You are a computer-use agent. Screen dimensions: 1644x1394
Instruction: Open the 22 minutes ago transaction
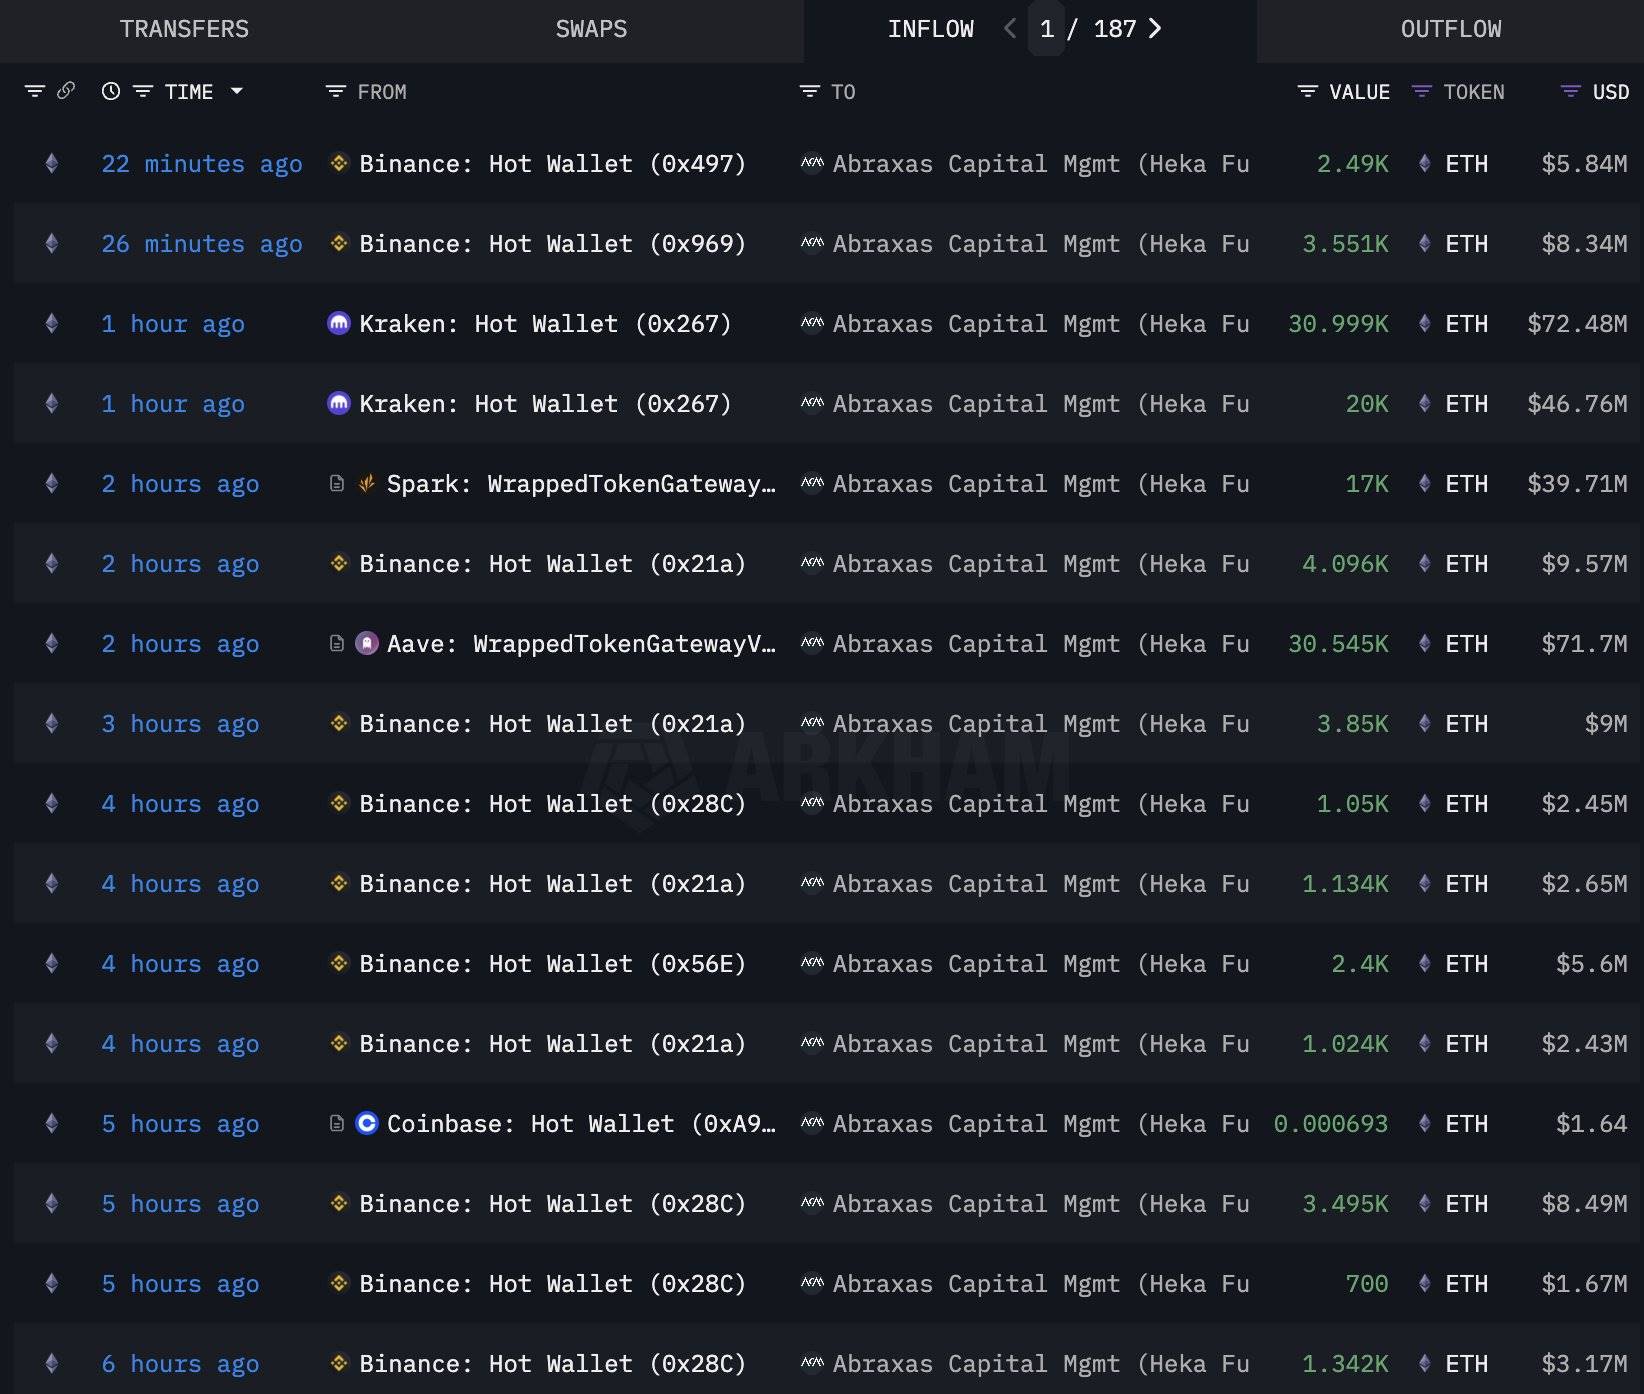[201, 164]
